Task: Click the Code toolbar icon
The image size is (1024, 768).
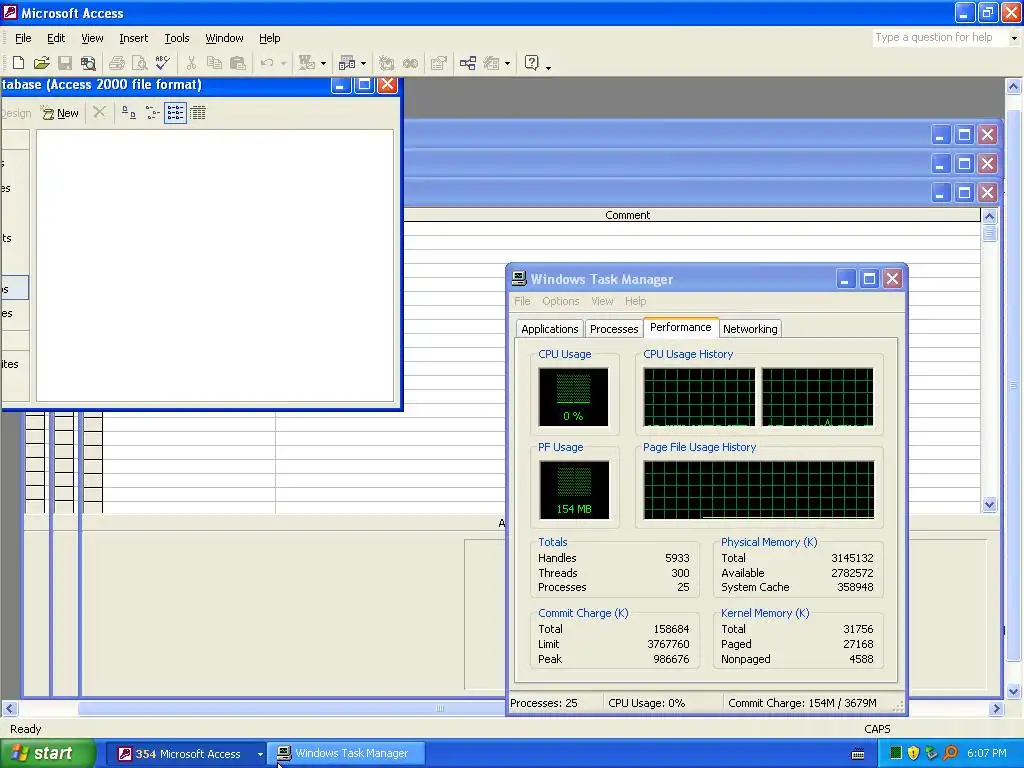Action: [387, 63]
